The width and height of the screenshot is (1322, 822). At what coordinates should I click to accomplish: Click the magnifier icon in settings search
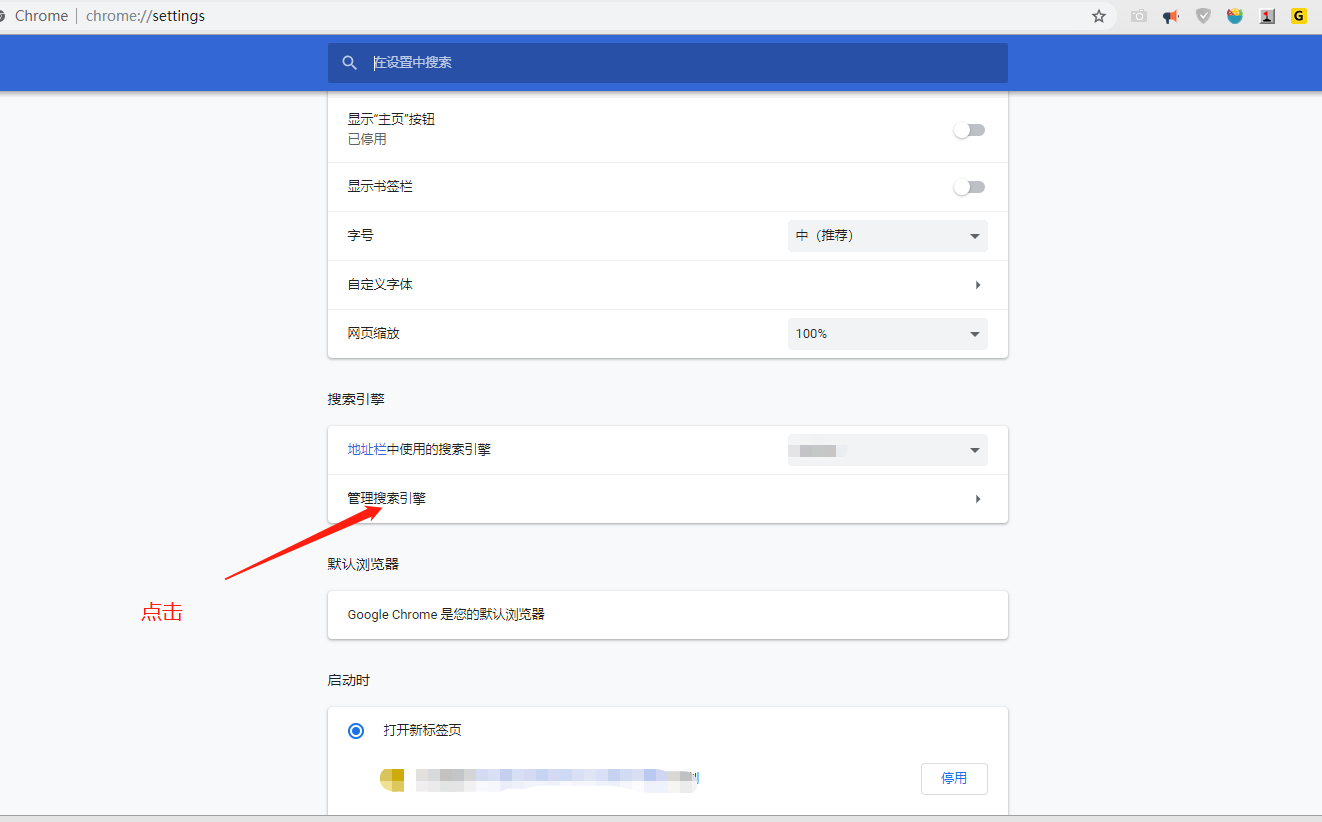tap(350, 63)
